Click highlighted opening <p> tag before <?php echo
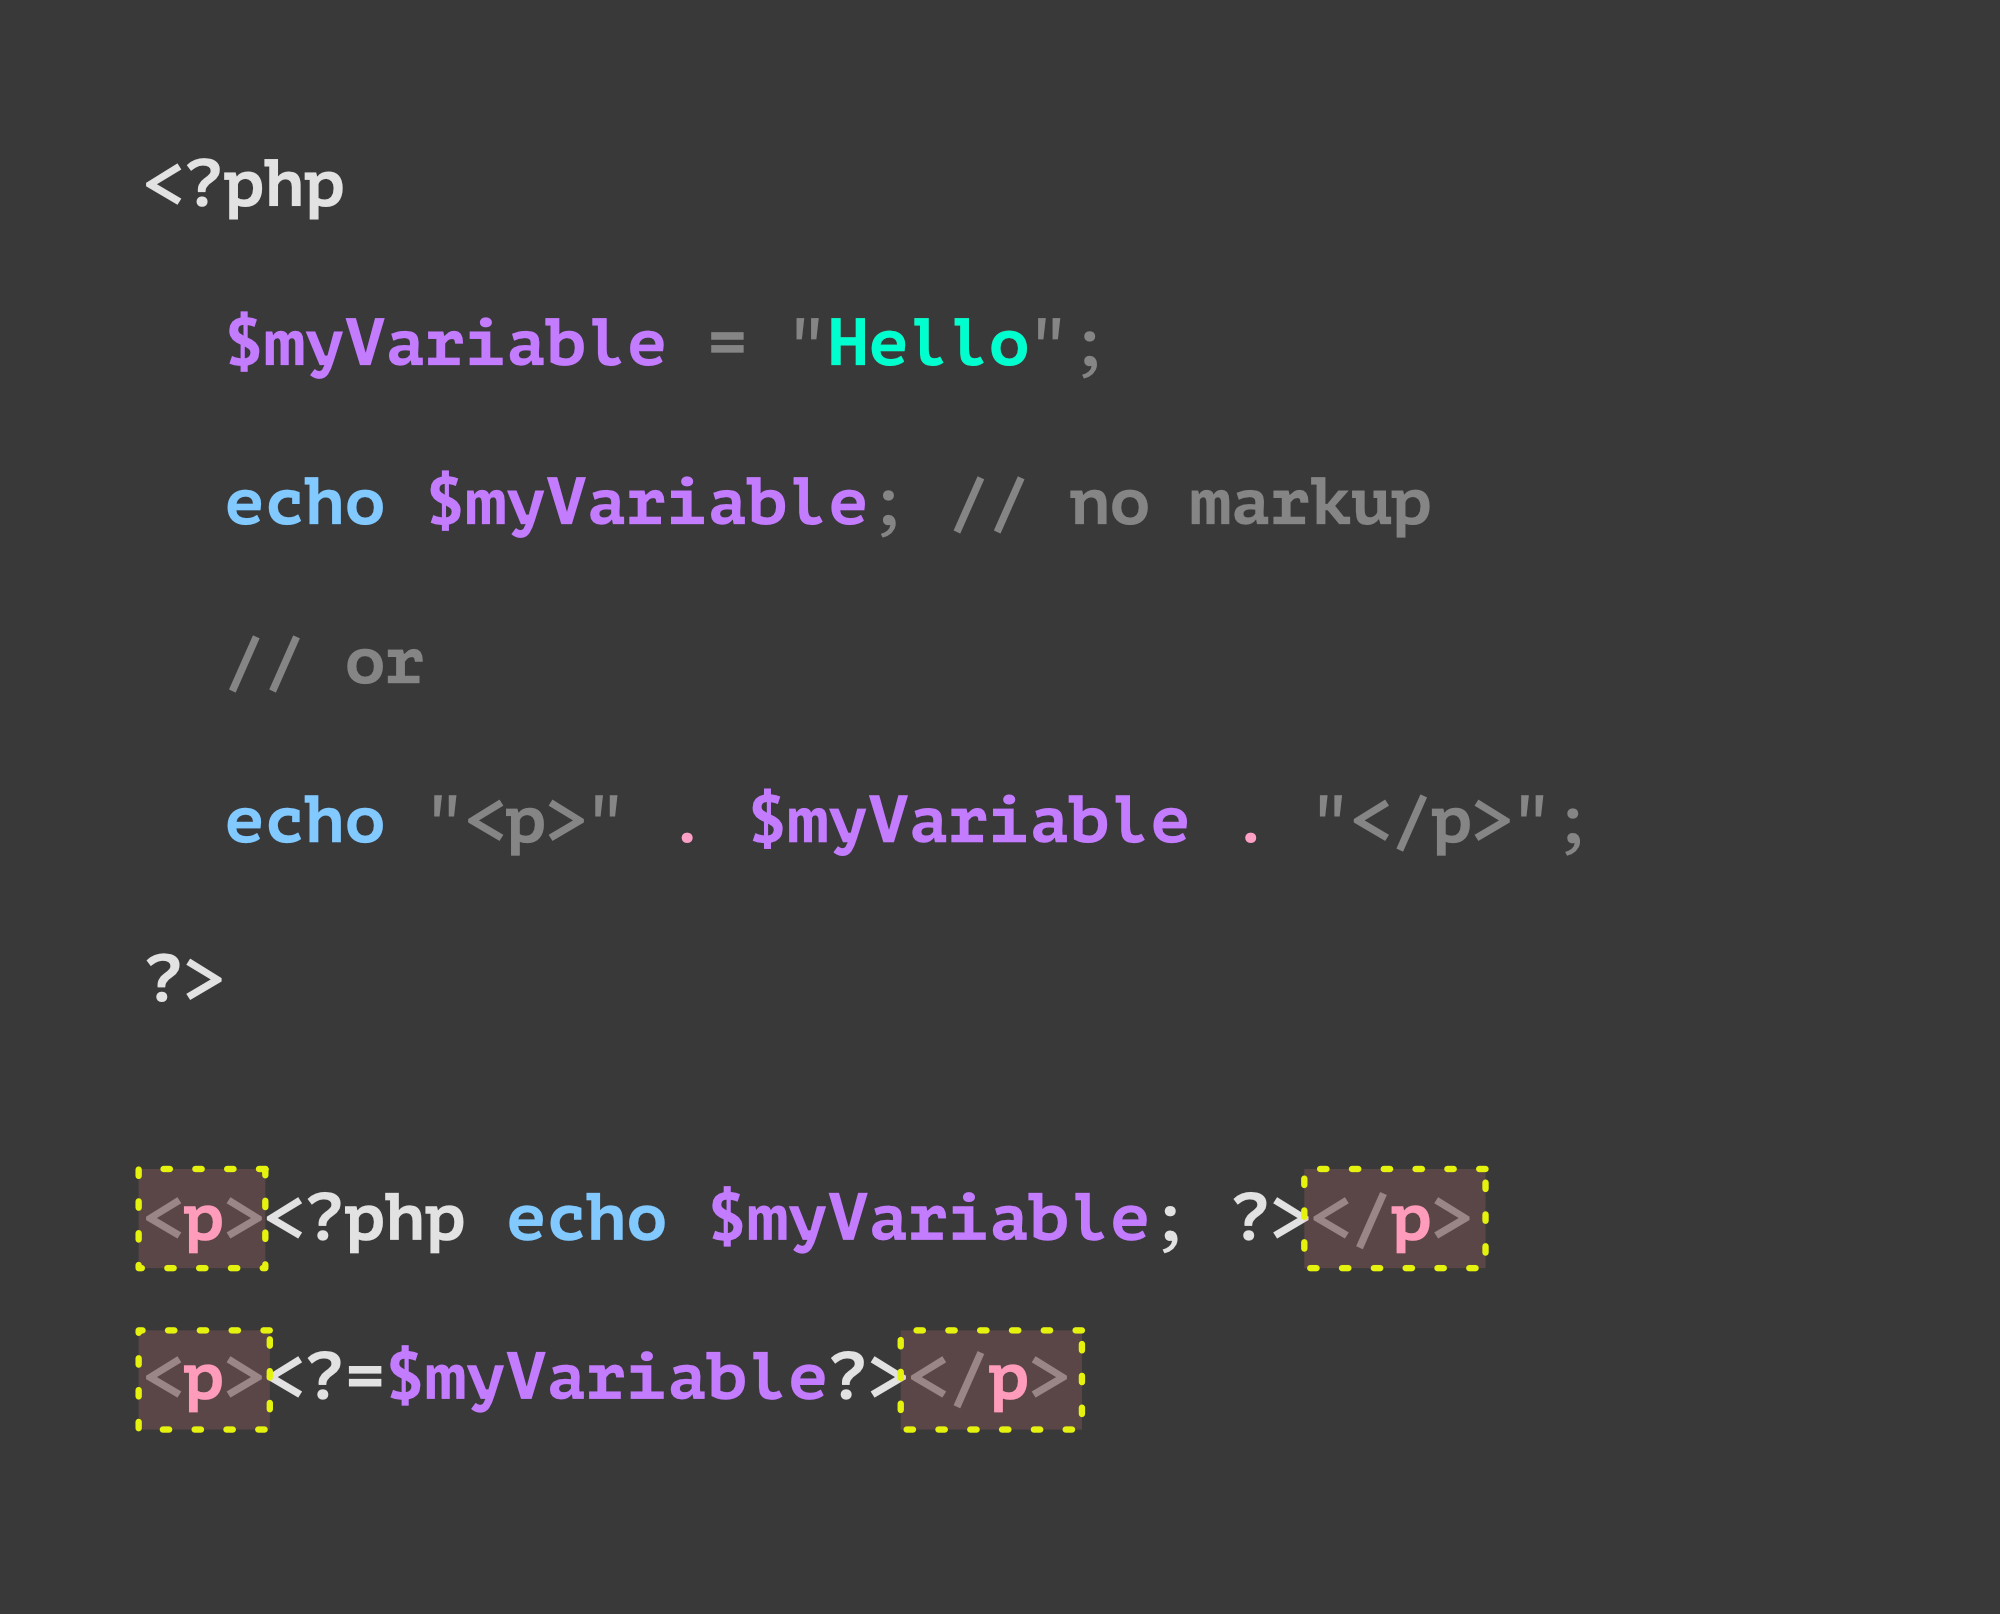Image resolution: width=2000 pixels, height=1614 pixels. [x=203, y=1219]
